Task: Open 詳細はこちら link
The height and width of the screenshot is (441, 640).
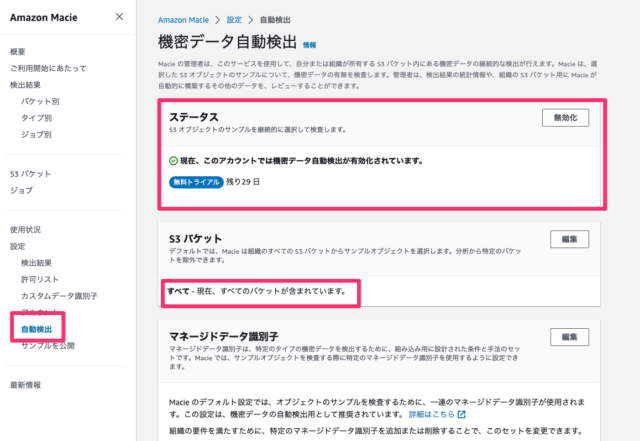Action: [x=432, y=414]
